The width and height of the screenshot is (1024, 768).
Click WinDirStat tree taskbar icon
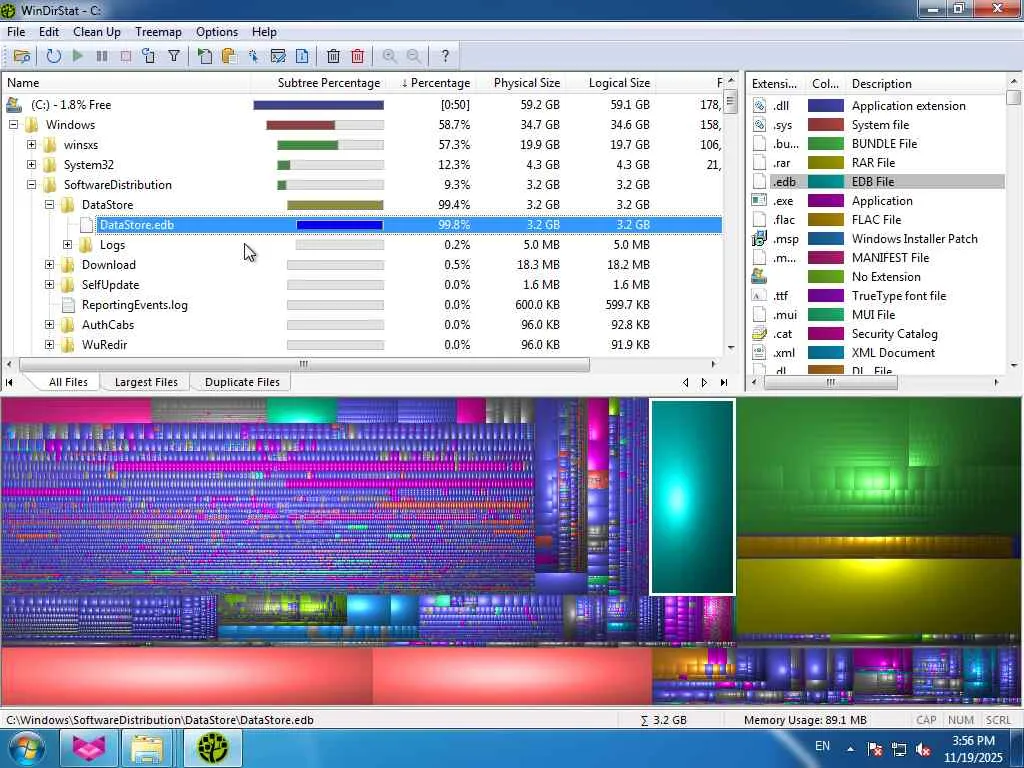pyautogui.click(x=212, y=748)
